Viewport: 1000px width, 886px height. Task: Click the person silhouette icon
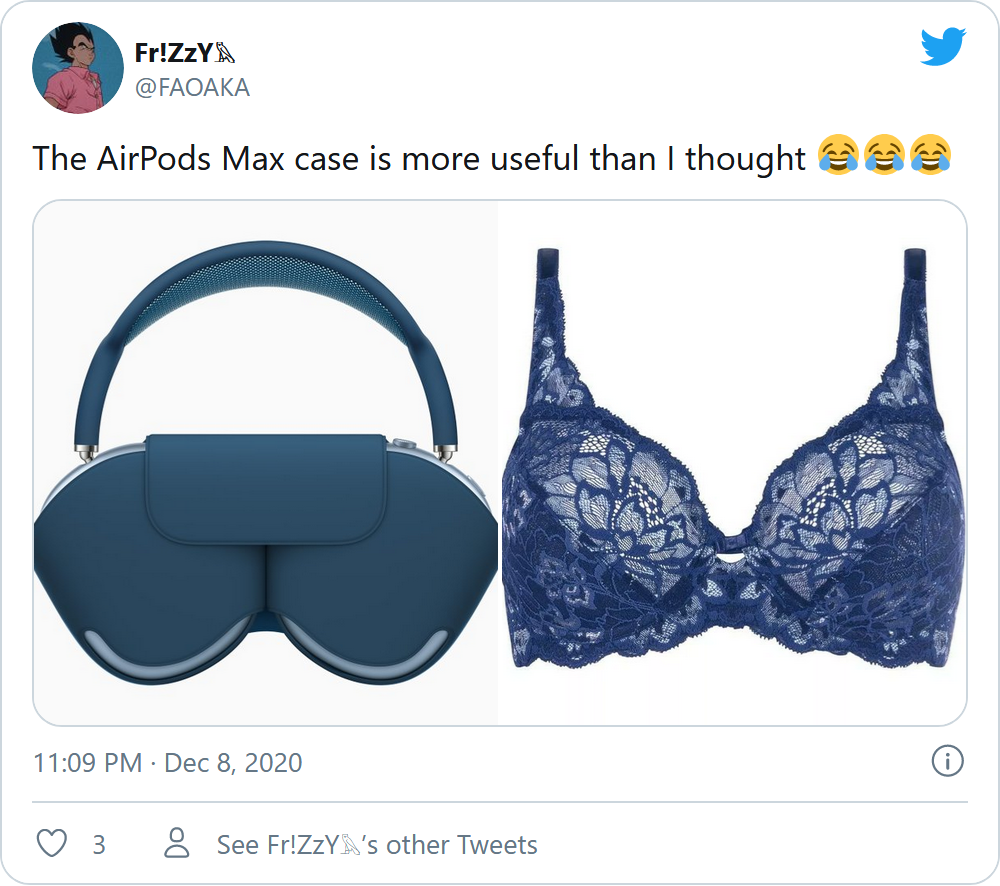tap(177, 843)
